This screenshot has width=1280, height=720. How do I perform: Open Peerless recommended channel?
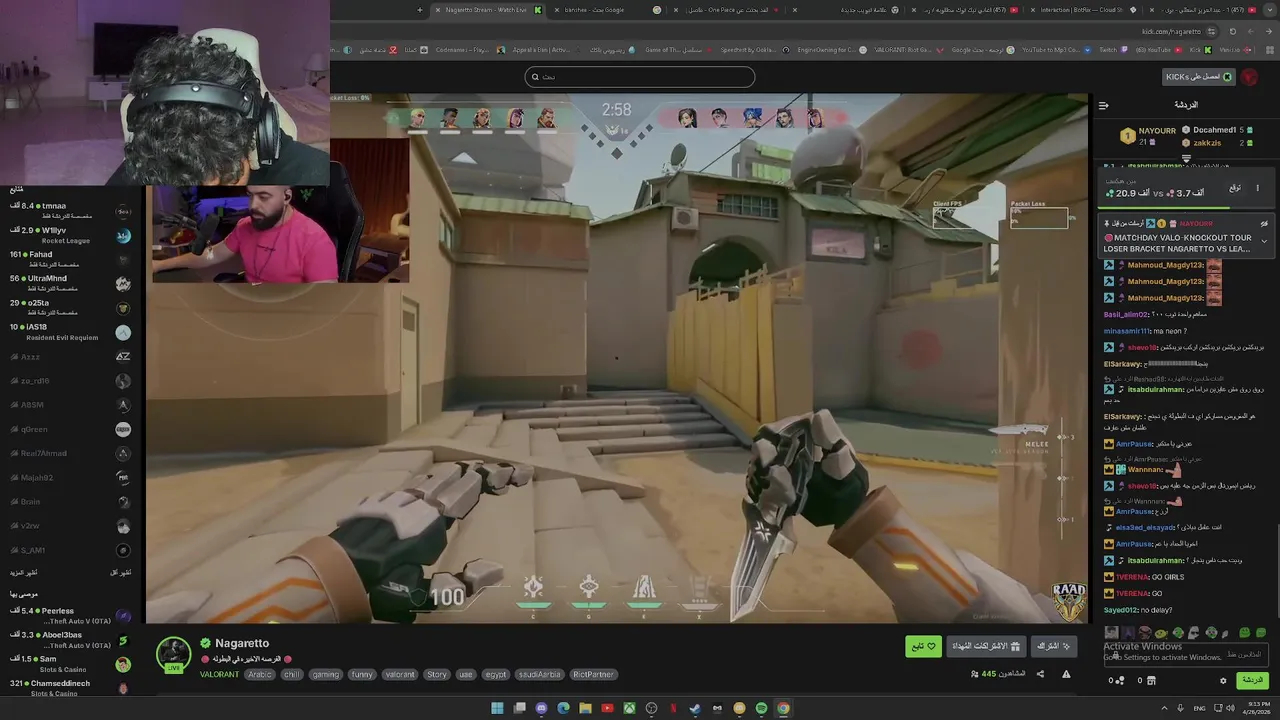click(x=72, y=615)
